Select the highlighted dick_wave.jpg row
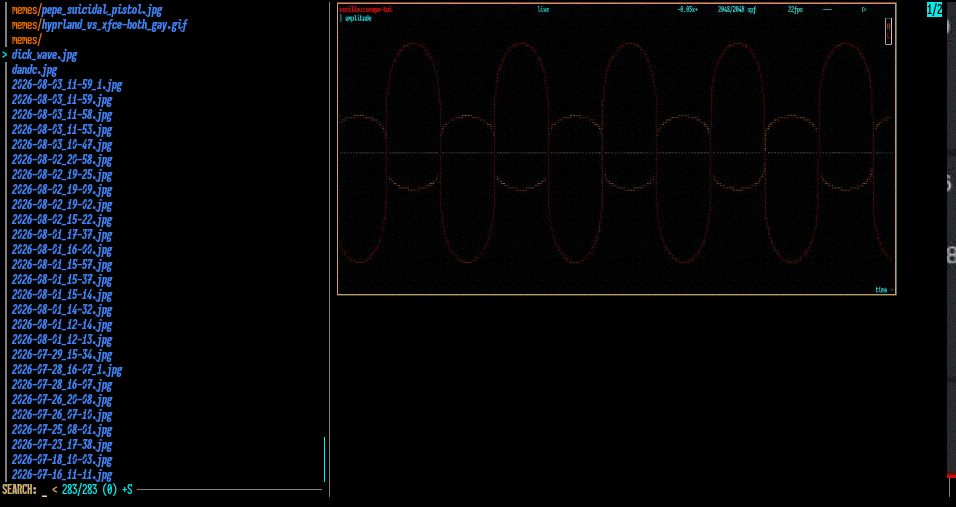This screenshot has width=956, height=507. point(45,55)
